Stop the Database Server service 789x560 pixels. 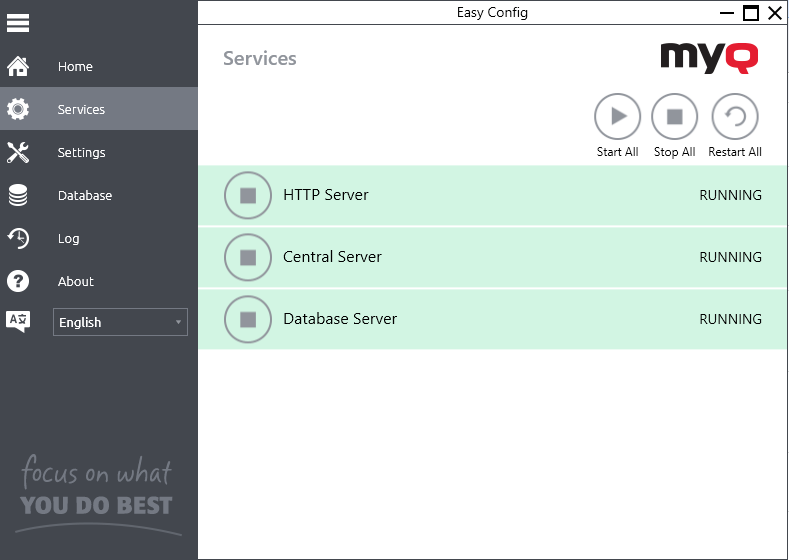(248, 319)
